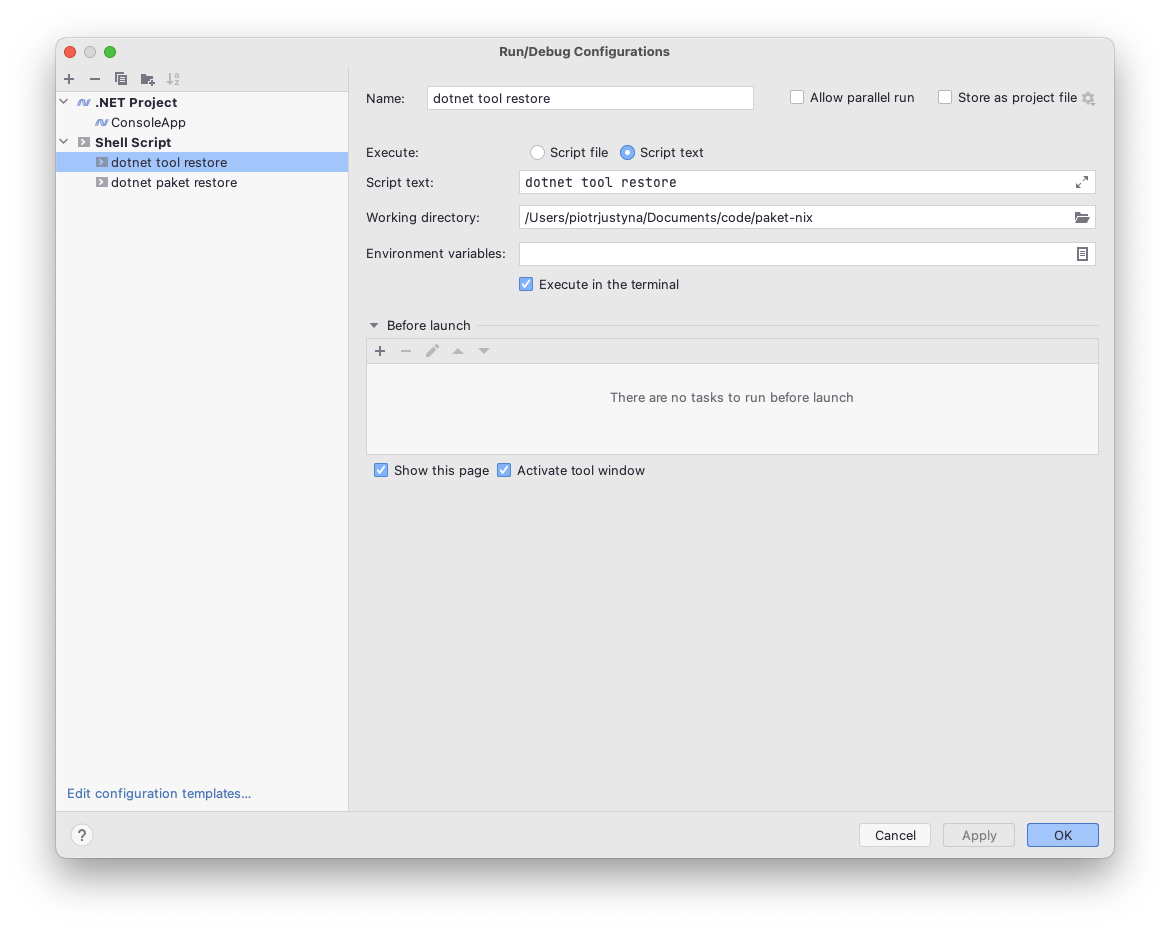Add a new run configuration
The image size is (1170, 932).
click(69, 78)
